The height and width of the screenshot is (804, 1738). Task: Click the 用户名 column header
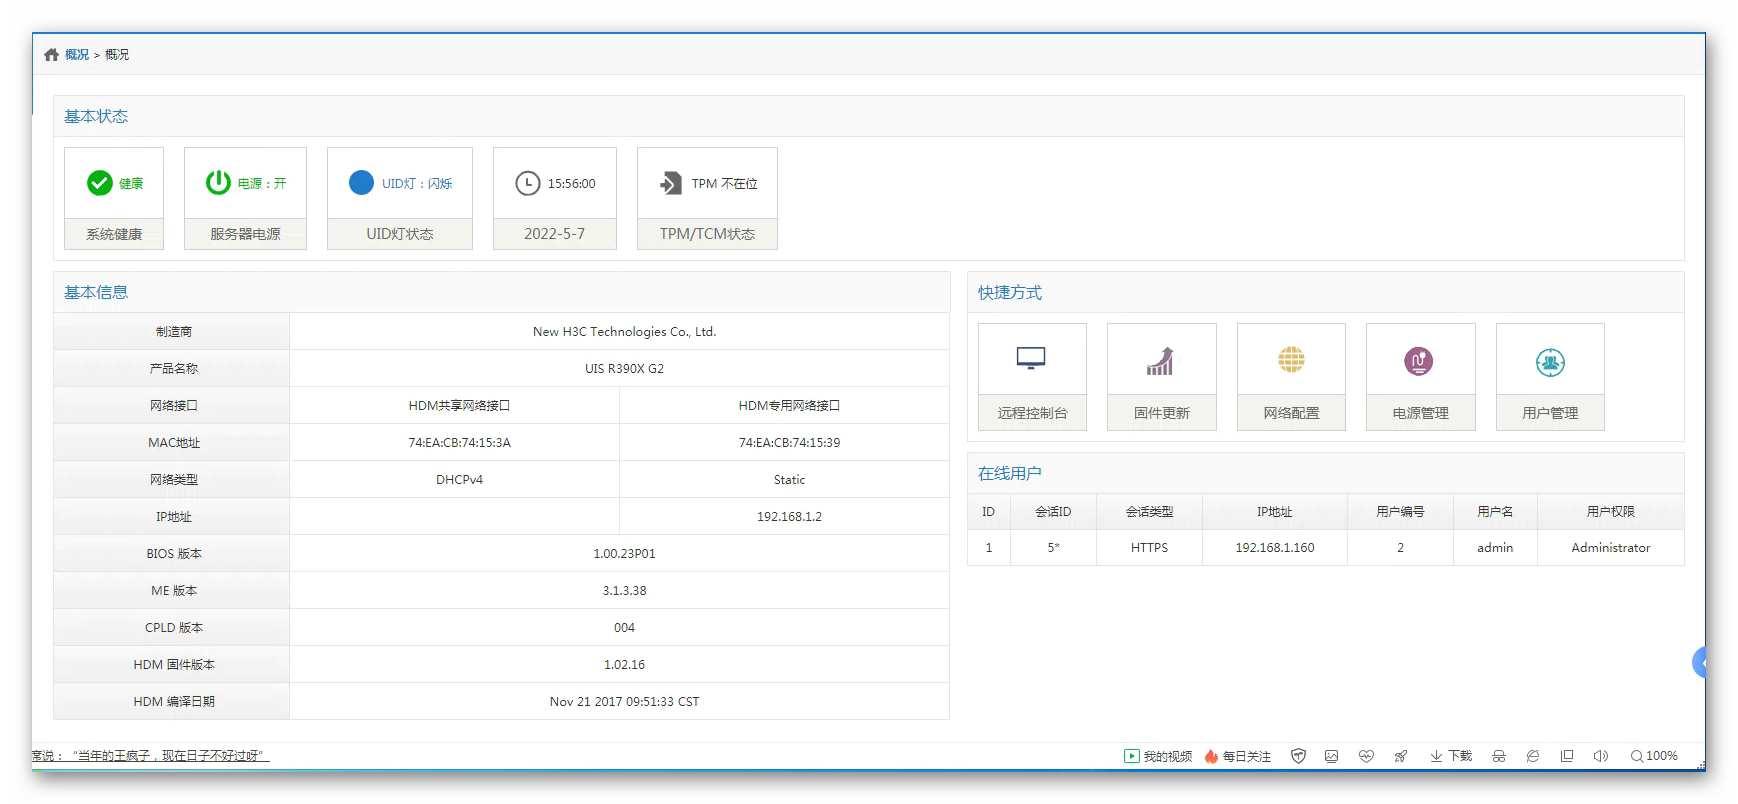(x=1495, y=512)
